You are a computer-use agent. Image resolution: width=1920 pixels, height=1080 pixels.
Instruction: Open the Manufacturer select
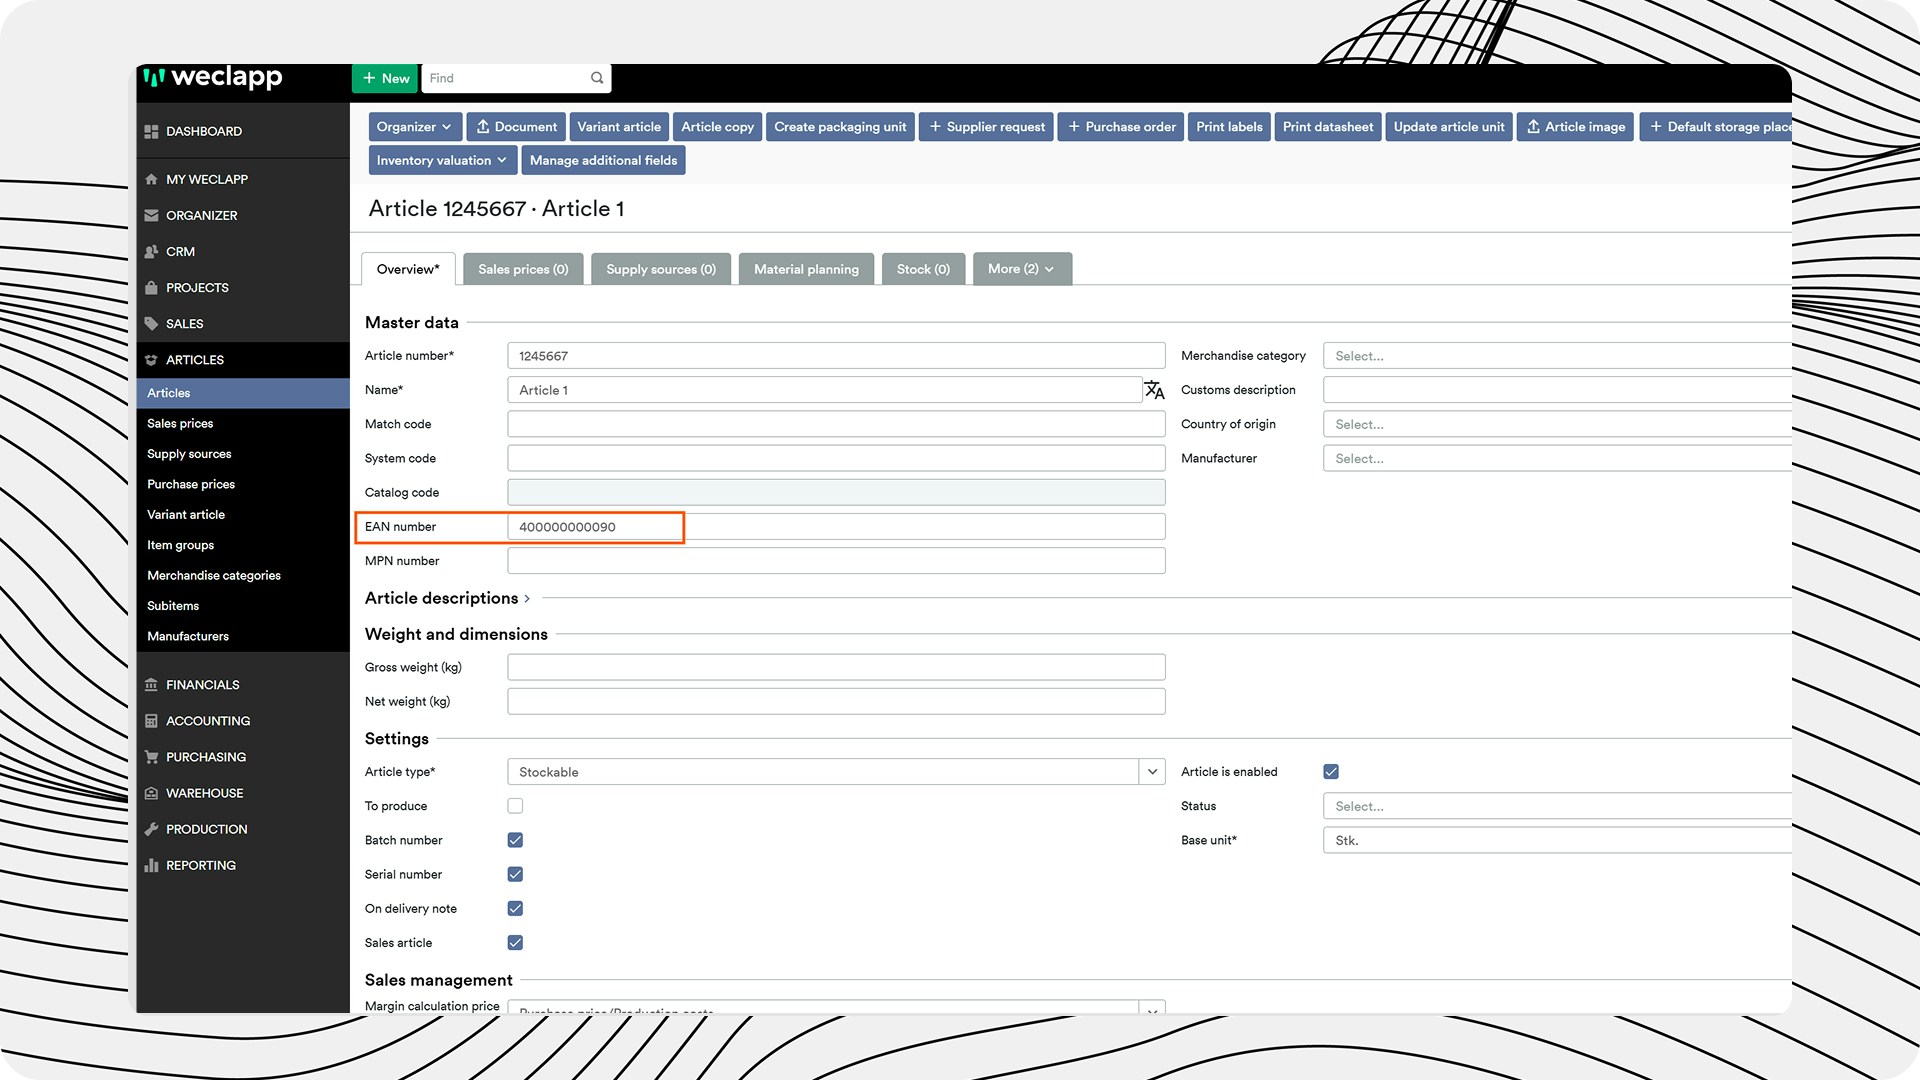click(x=1557, y=458)
